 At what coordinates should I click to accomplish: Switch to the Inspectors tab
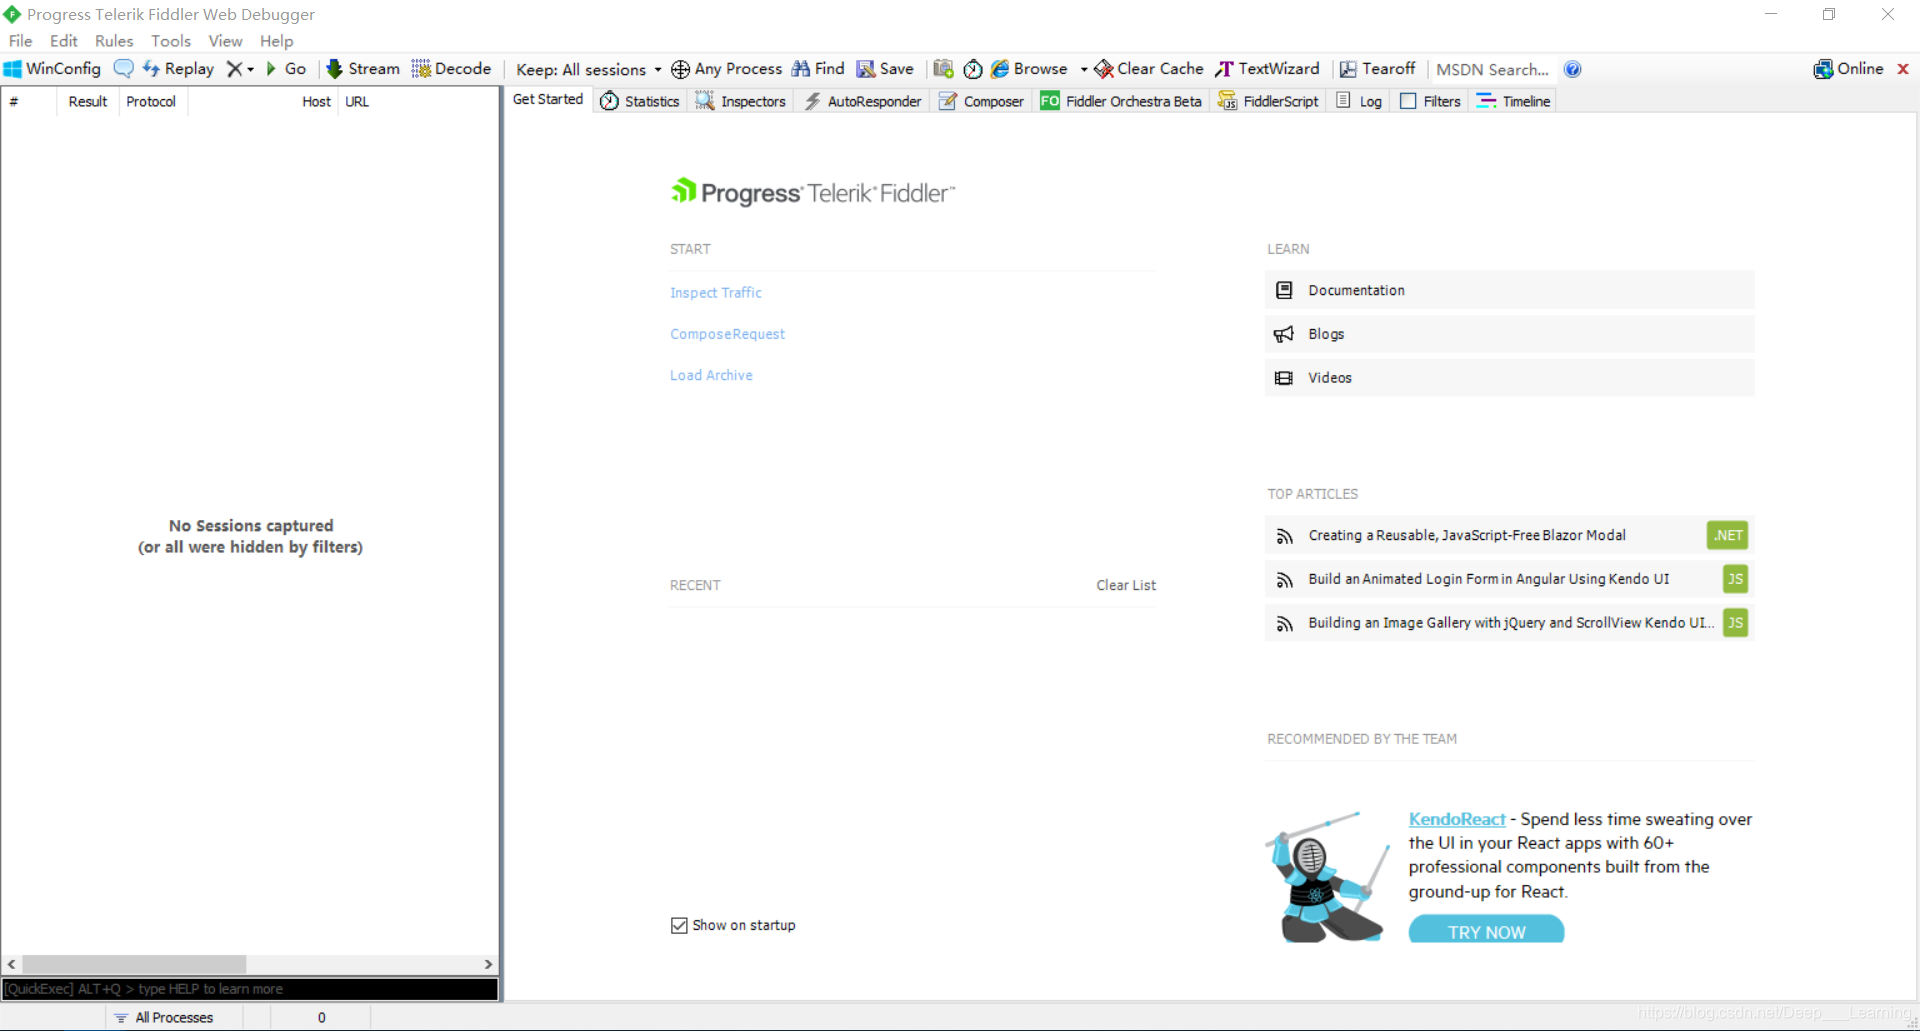[741, 101]
